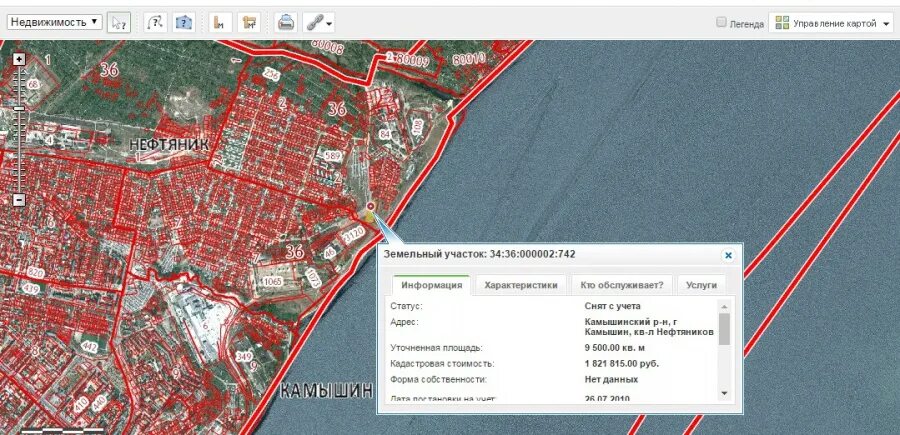Click parcel label 349 on the map
The width and height of the screenshot is (900, 435).
click(244, 357)
